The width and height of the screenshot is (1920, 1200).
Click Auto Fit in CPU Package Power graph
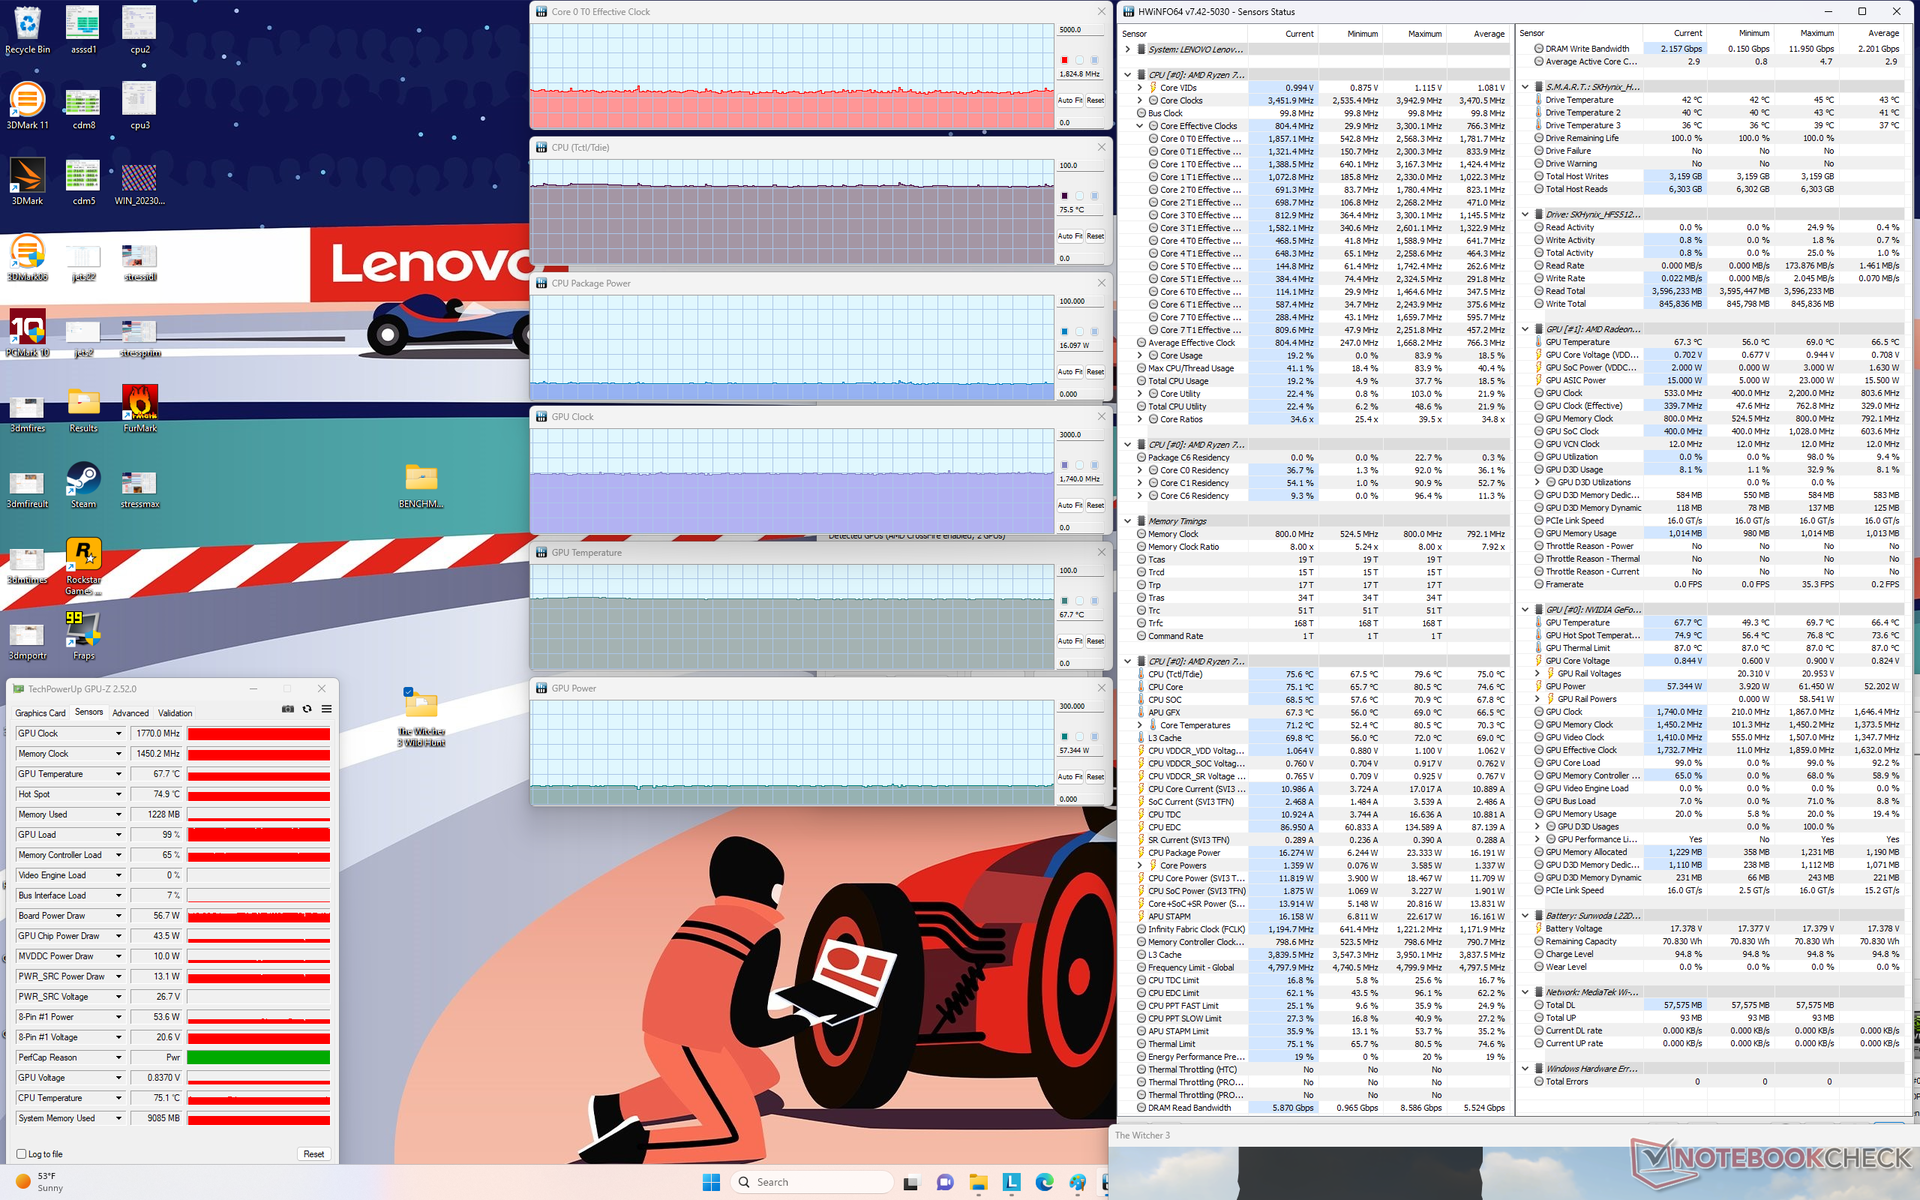(x=1070, y=371)
